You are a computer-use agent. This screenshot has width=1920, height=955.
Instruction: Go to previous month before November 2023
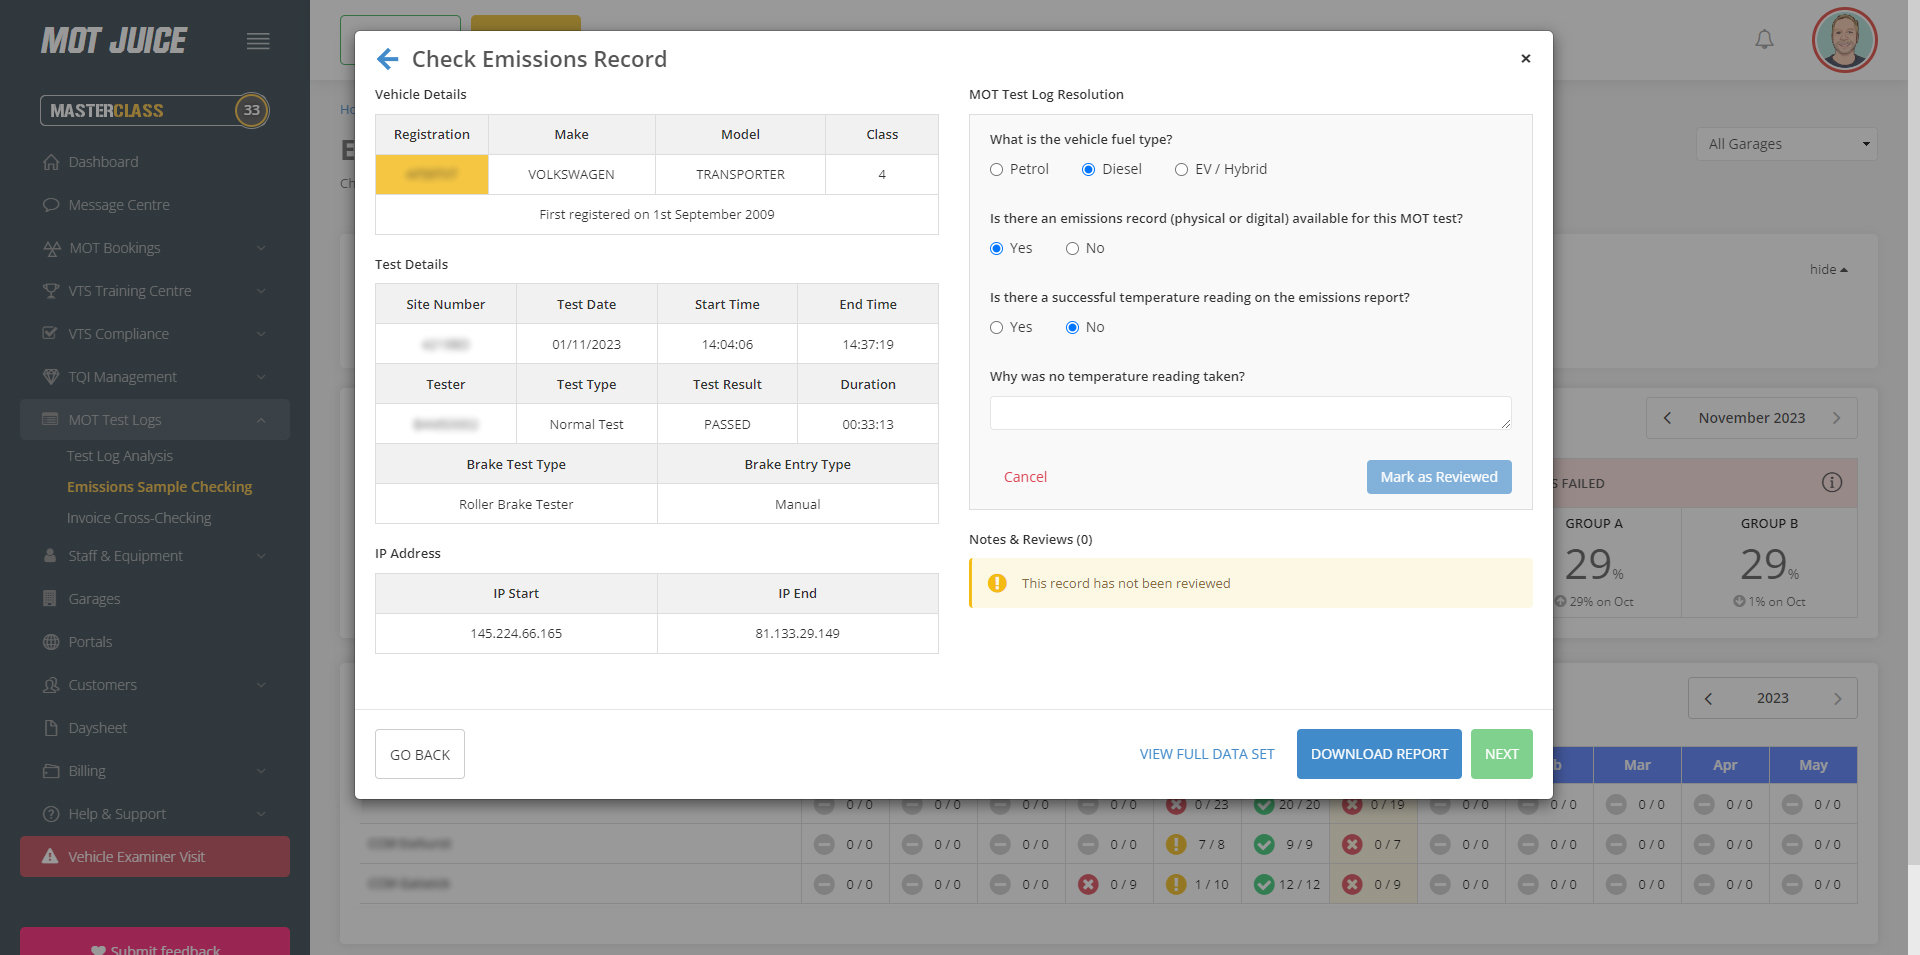pyautogui.click(x=1667, y=418)
